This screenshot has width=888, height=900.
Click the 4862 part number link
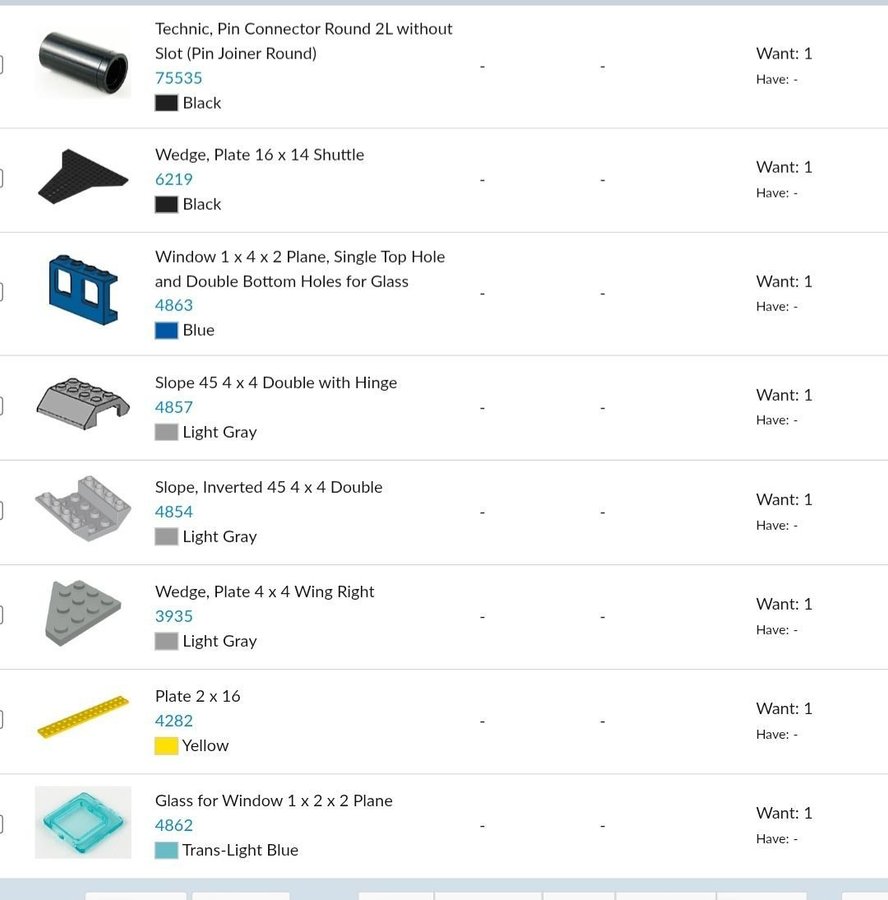coord(174,825)
